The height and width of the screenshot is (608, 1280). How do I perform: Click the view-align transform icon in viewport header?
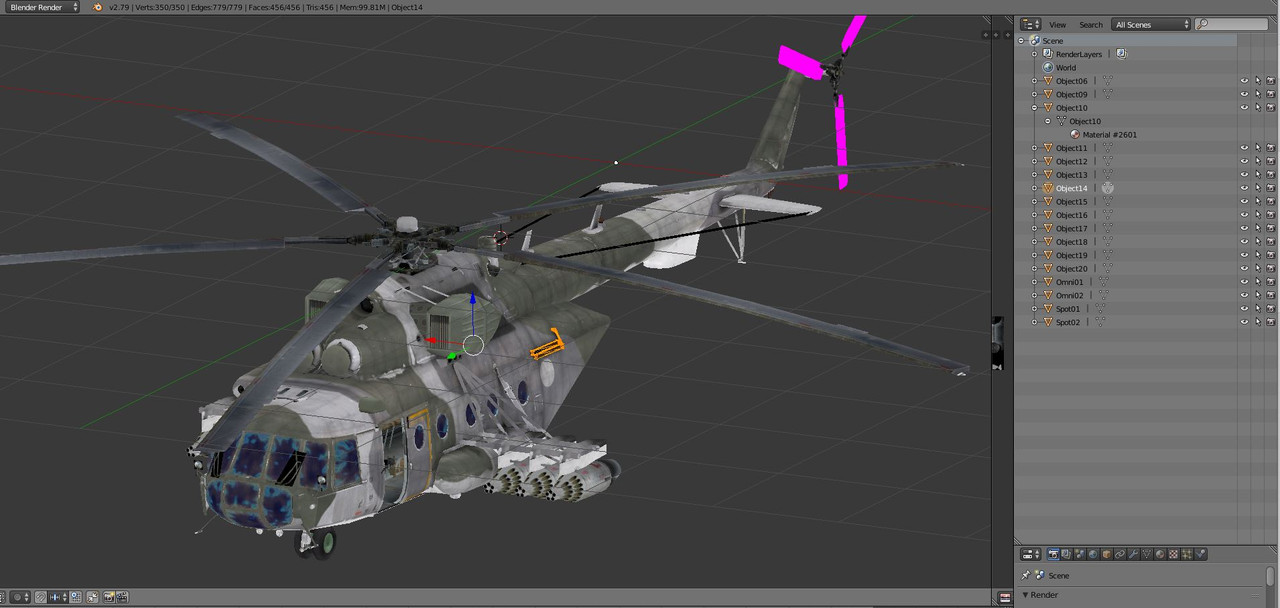coord(92,597)
